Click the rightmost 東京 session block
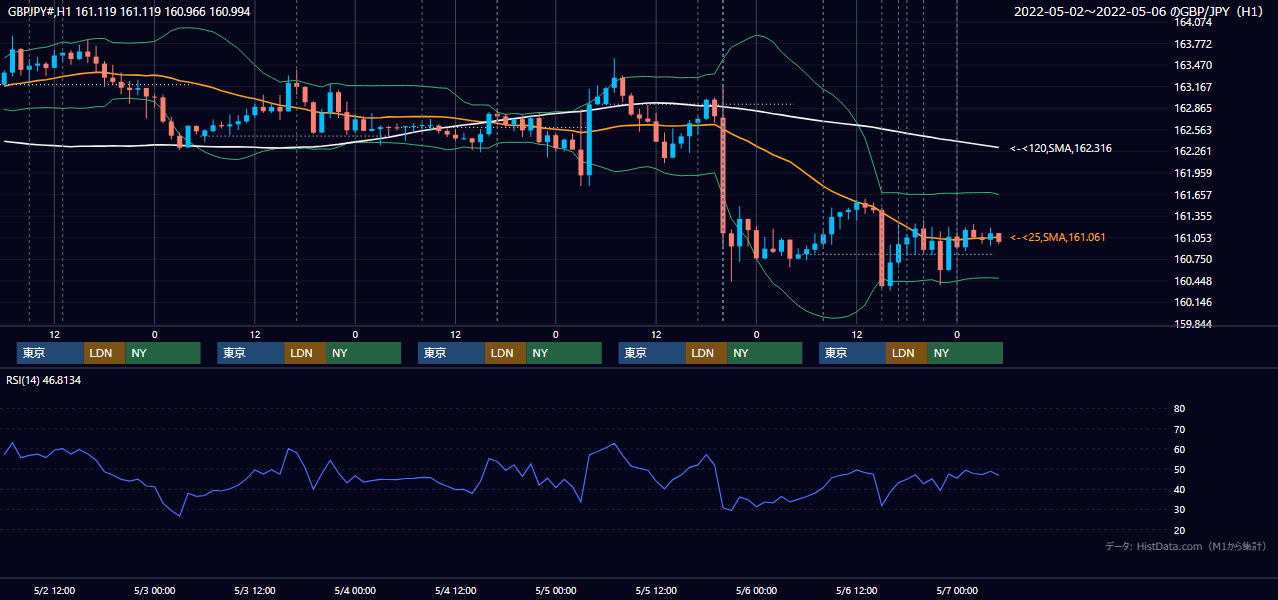The image size is (1278, 600). 852,353
